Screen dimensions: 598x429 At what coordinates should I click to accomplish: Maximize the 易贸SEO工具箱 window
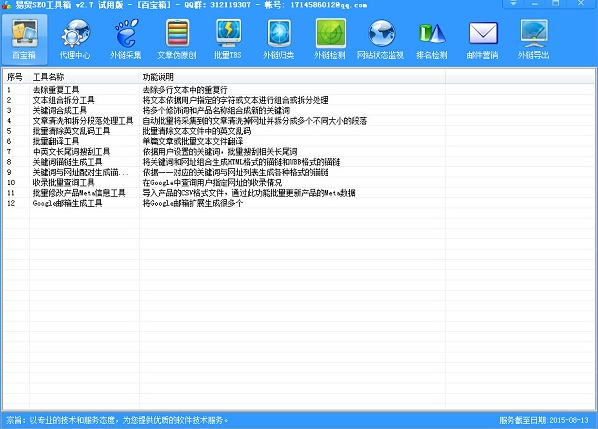tap(556, 3)
